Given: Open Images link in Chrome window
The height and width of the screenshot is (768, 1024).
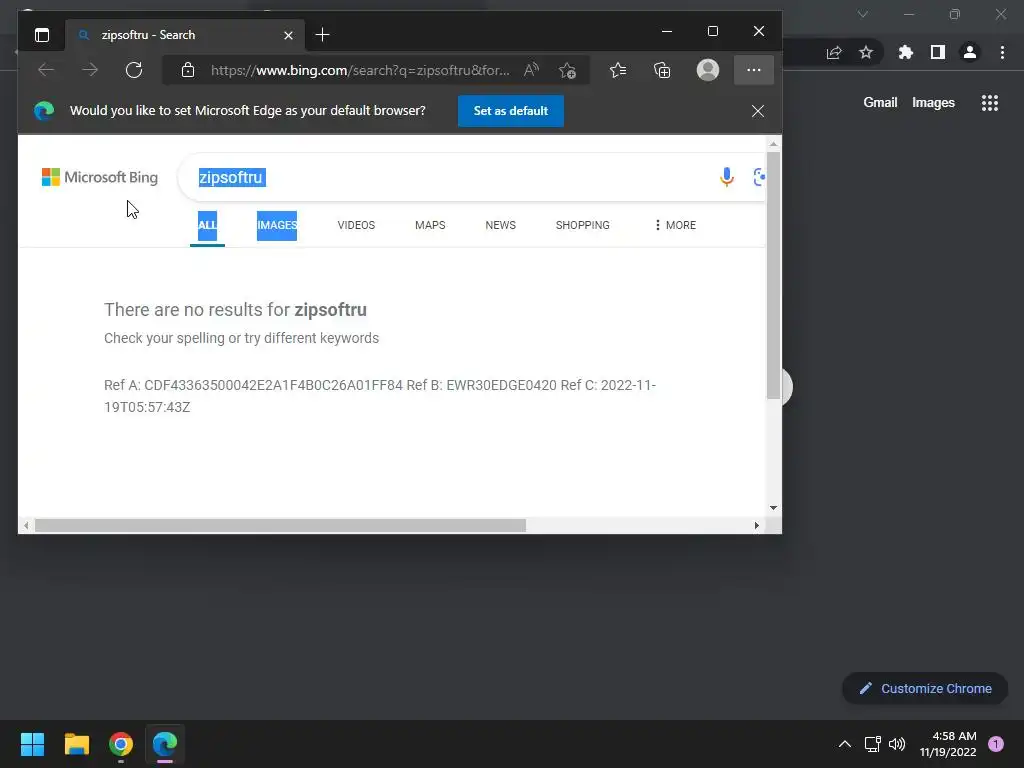Looking at the screenshot, I should pos(933,103).
